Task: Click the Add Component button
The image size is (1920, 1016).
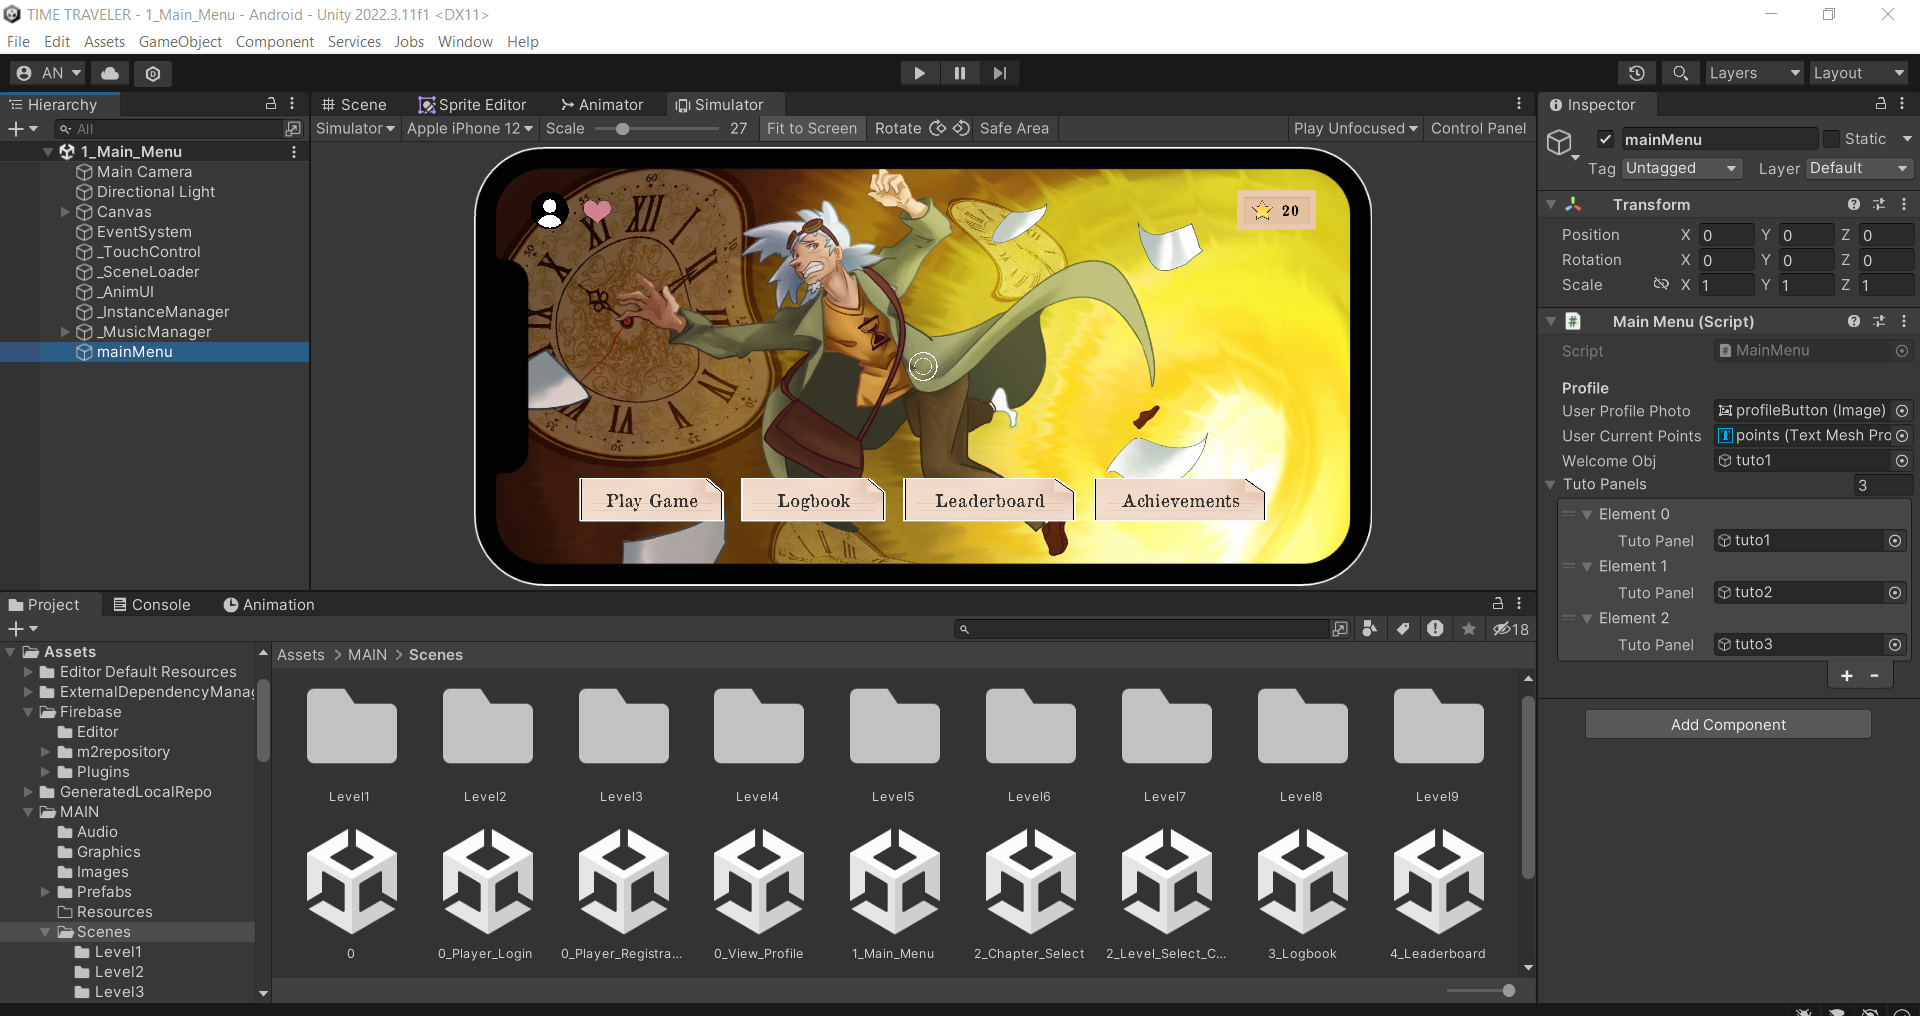Action: [x=1727, y=725]
